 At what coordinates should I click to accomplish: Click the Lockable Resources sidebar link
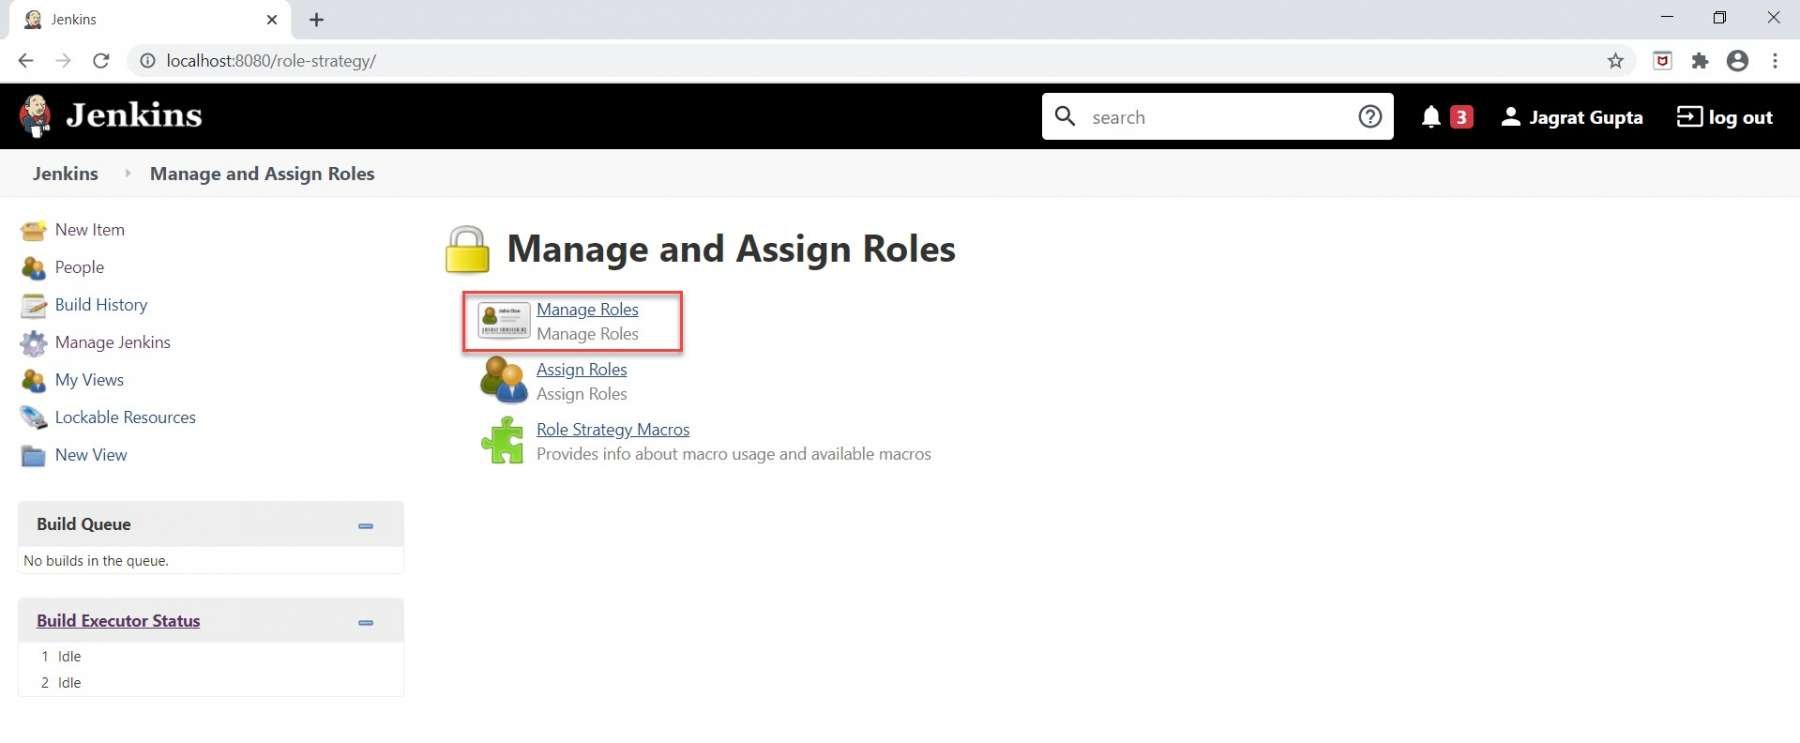pos(125,418)
